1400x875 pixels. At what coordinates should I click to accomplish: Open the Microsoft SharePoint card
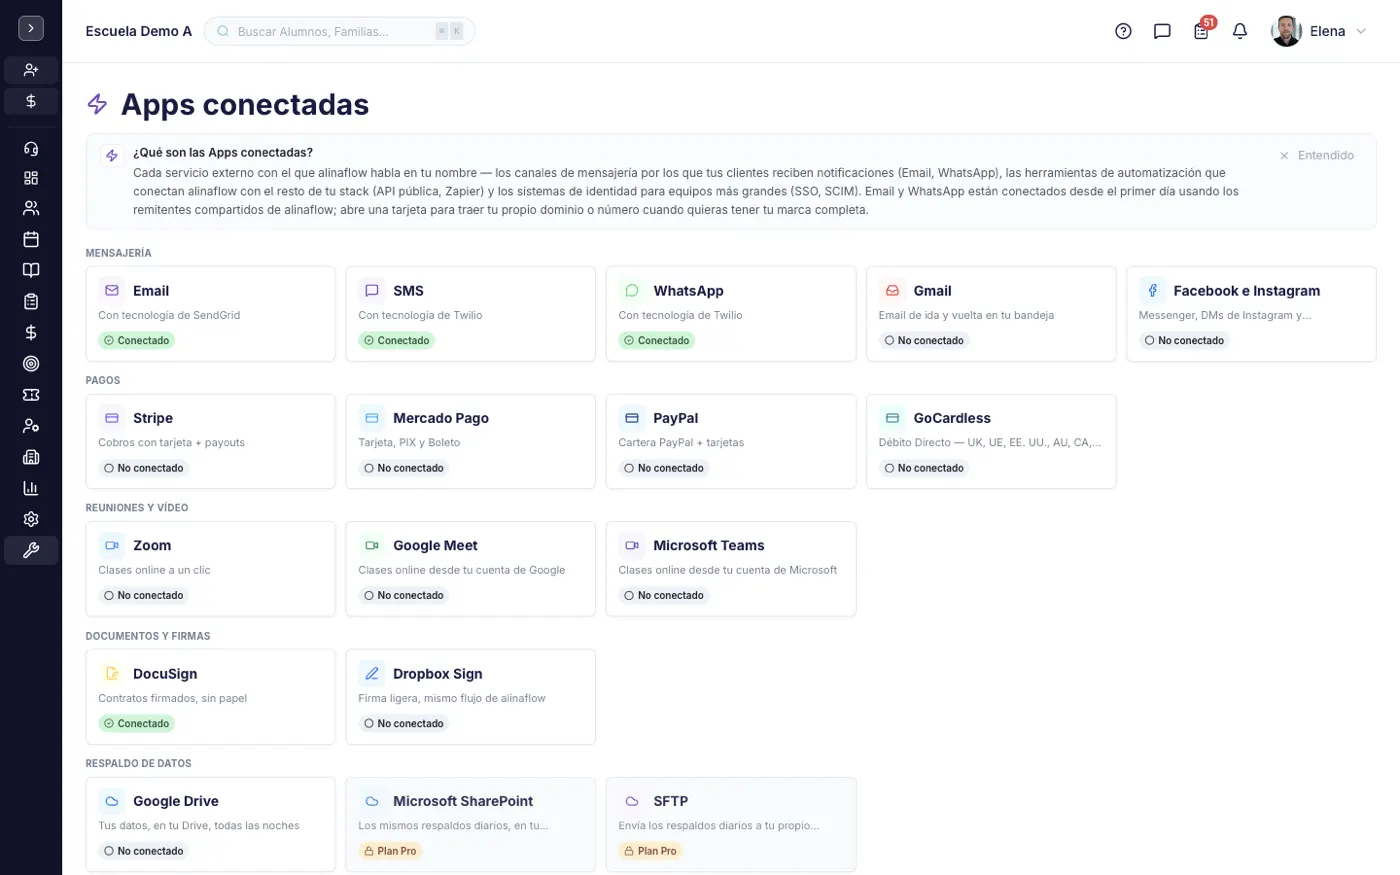(471, 825)
